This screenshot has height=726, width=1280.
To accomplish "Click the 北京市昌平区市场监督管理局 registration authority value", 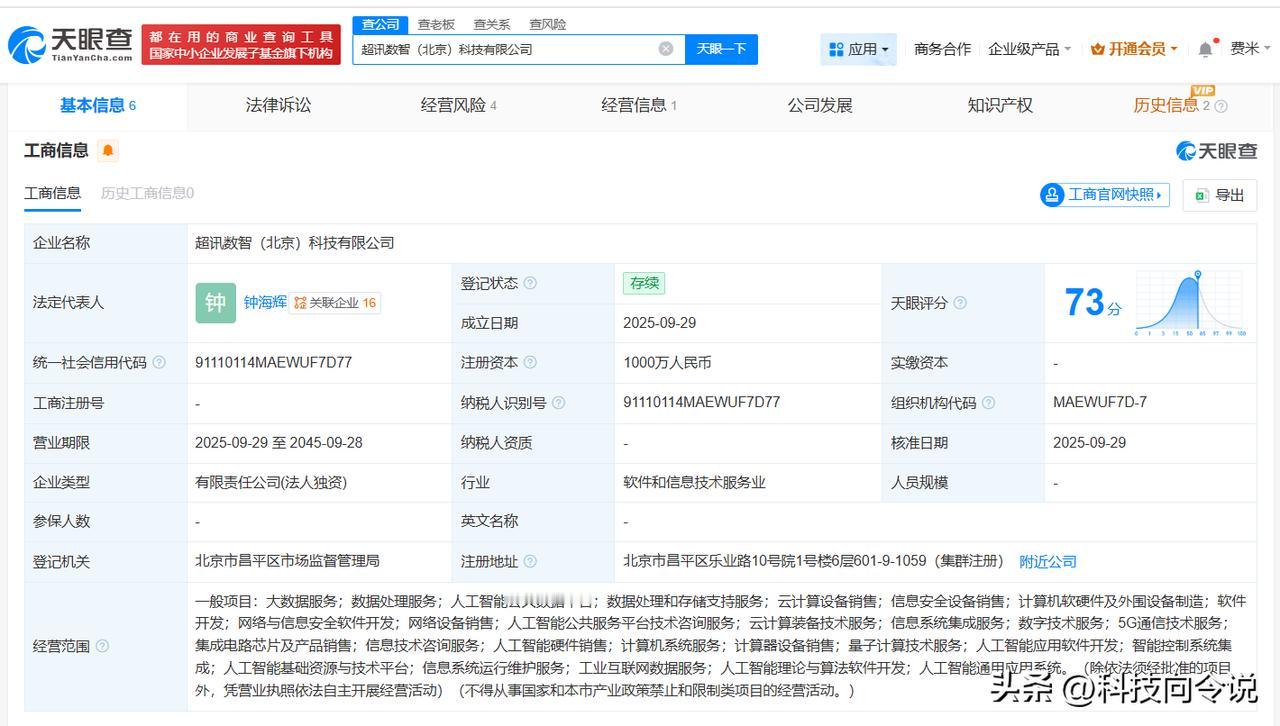I will tap(287, 562).
